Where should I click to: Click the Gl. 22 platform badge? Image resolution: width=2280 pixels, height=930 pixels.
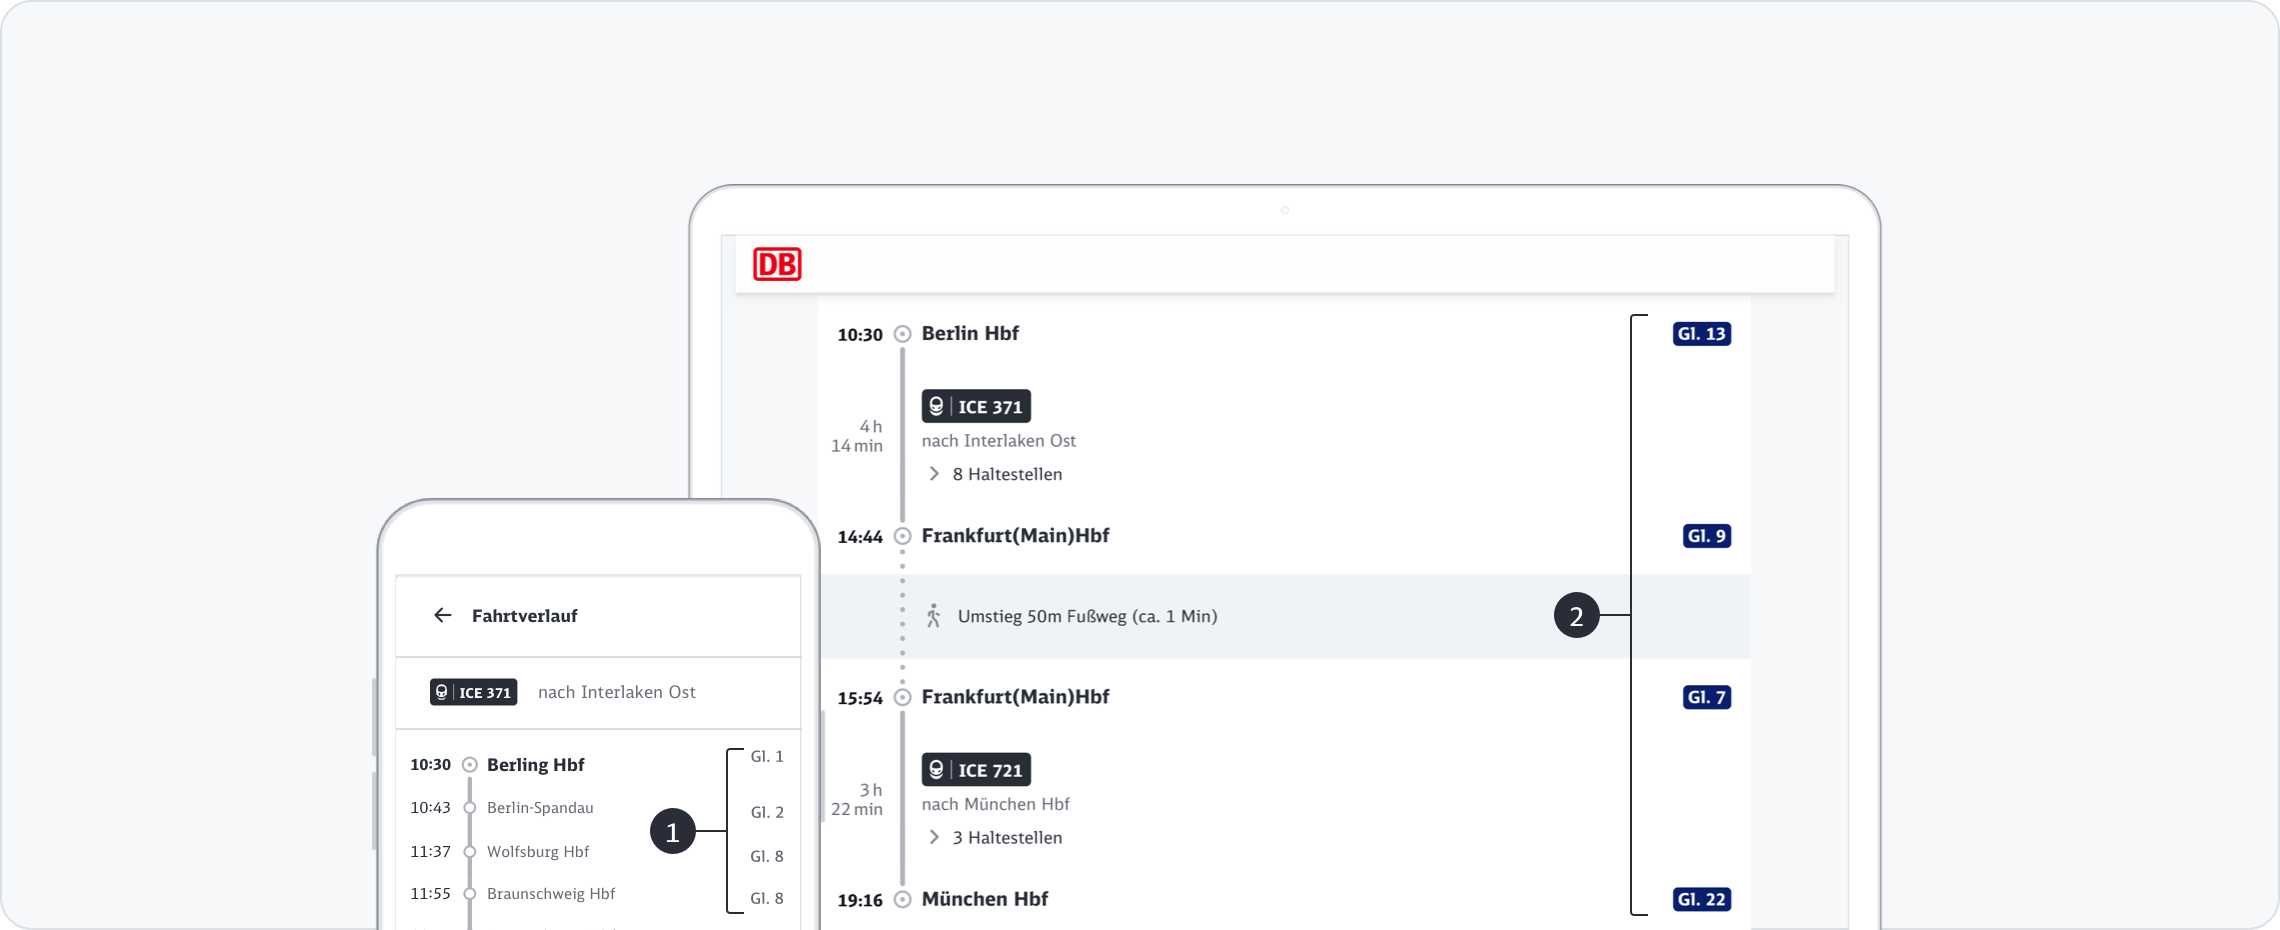pos(1701,899)
